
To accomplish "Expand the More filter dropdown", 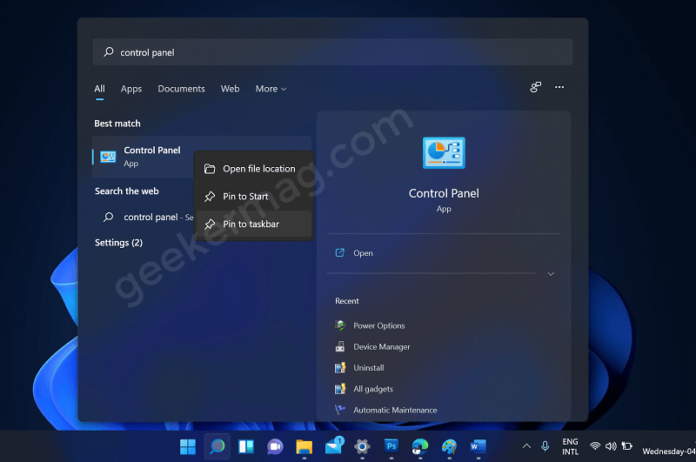I will (271, 89).
